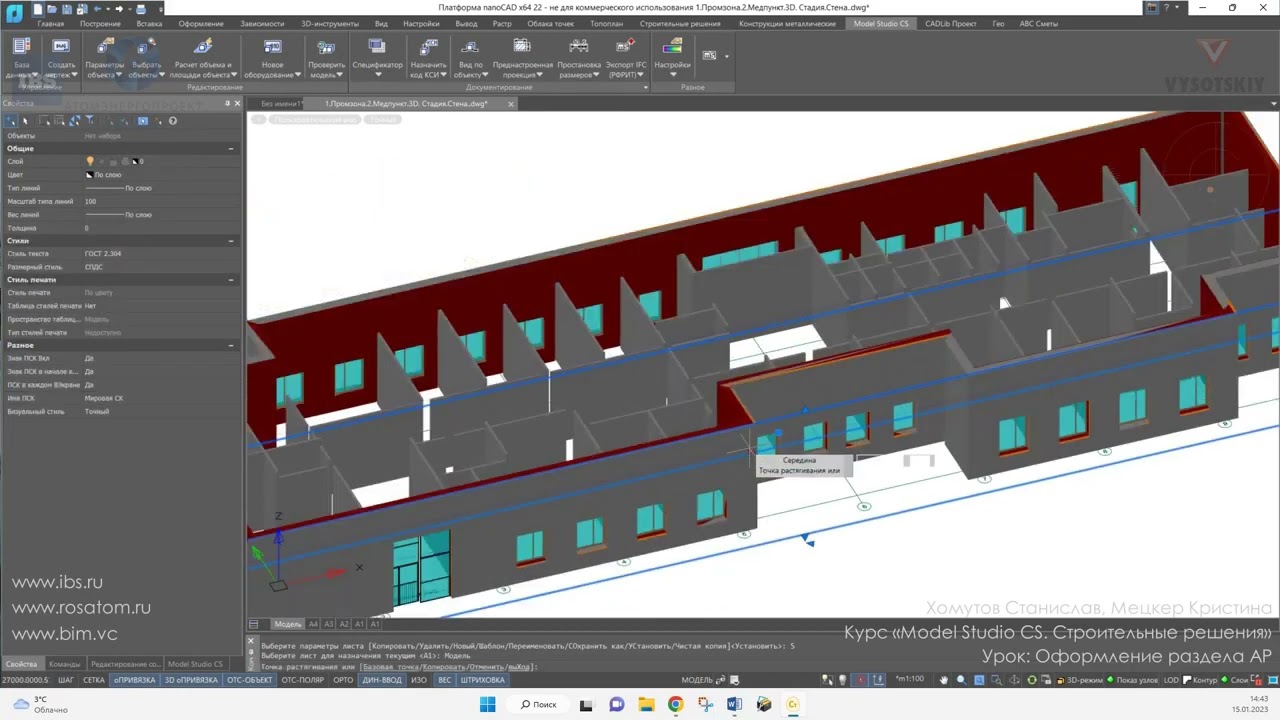The width and height of the screenshot is (1280, 720).
Task: Open the m1:100 scale dropdown in status bar
Action: 909,680
